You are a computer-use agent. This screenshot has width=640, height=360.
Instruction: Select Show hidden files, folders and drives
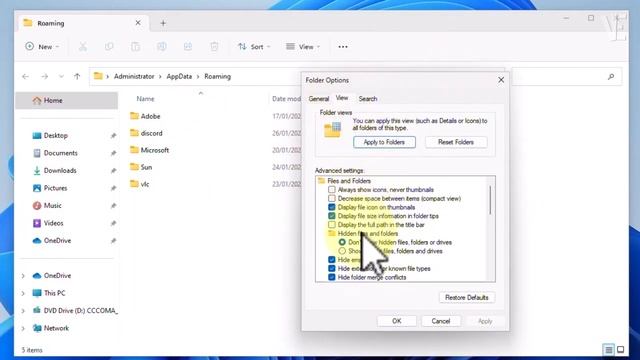pyautogui.click(x=342, y=251)
